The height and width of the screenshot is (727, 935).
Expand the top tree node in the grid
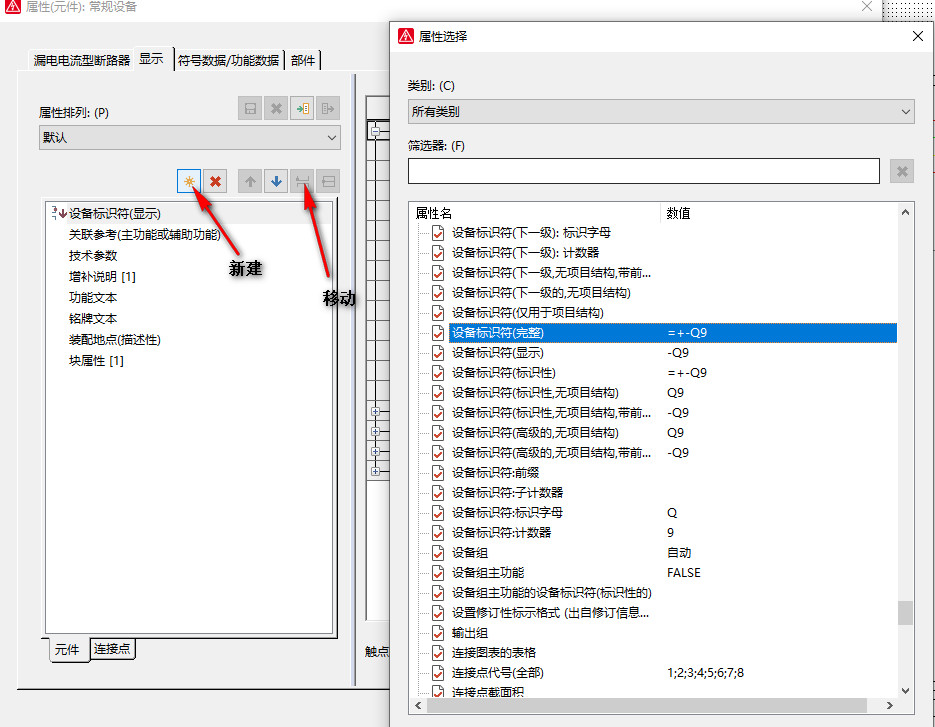point(376,131)
